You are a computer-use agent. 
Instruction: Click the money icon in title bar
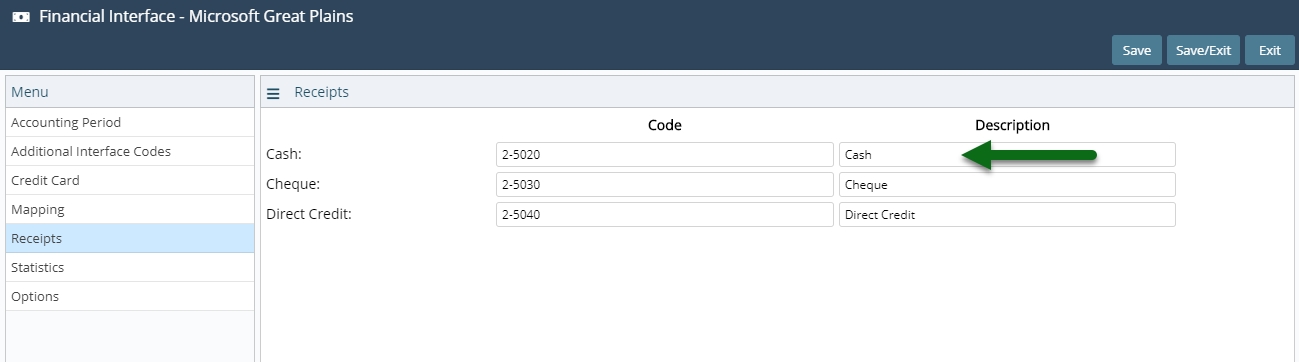[x=20, y=17]
